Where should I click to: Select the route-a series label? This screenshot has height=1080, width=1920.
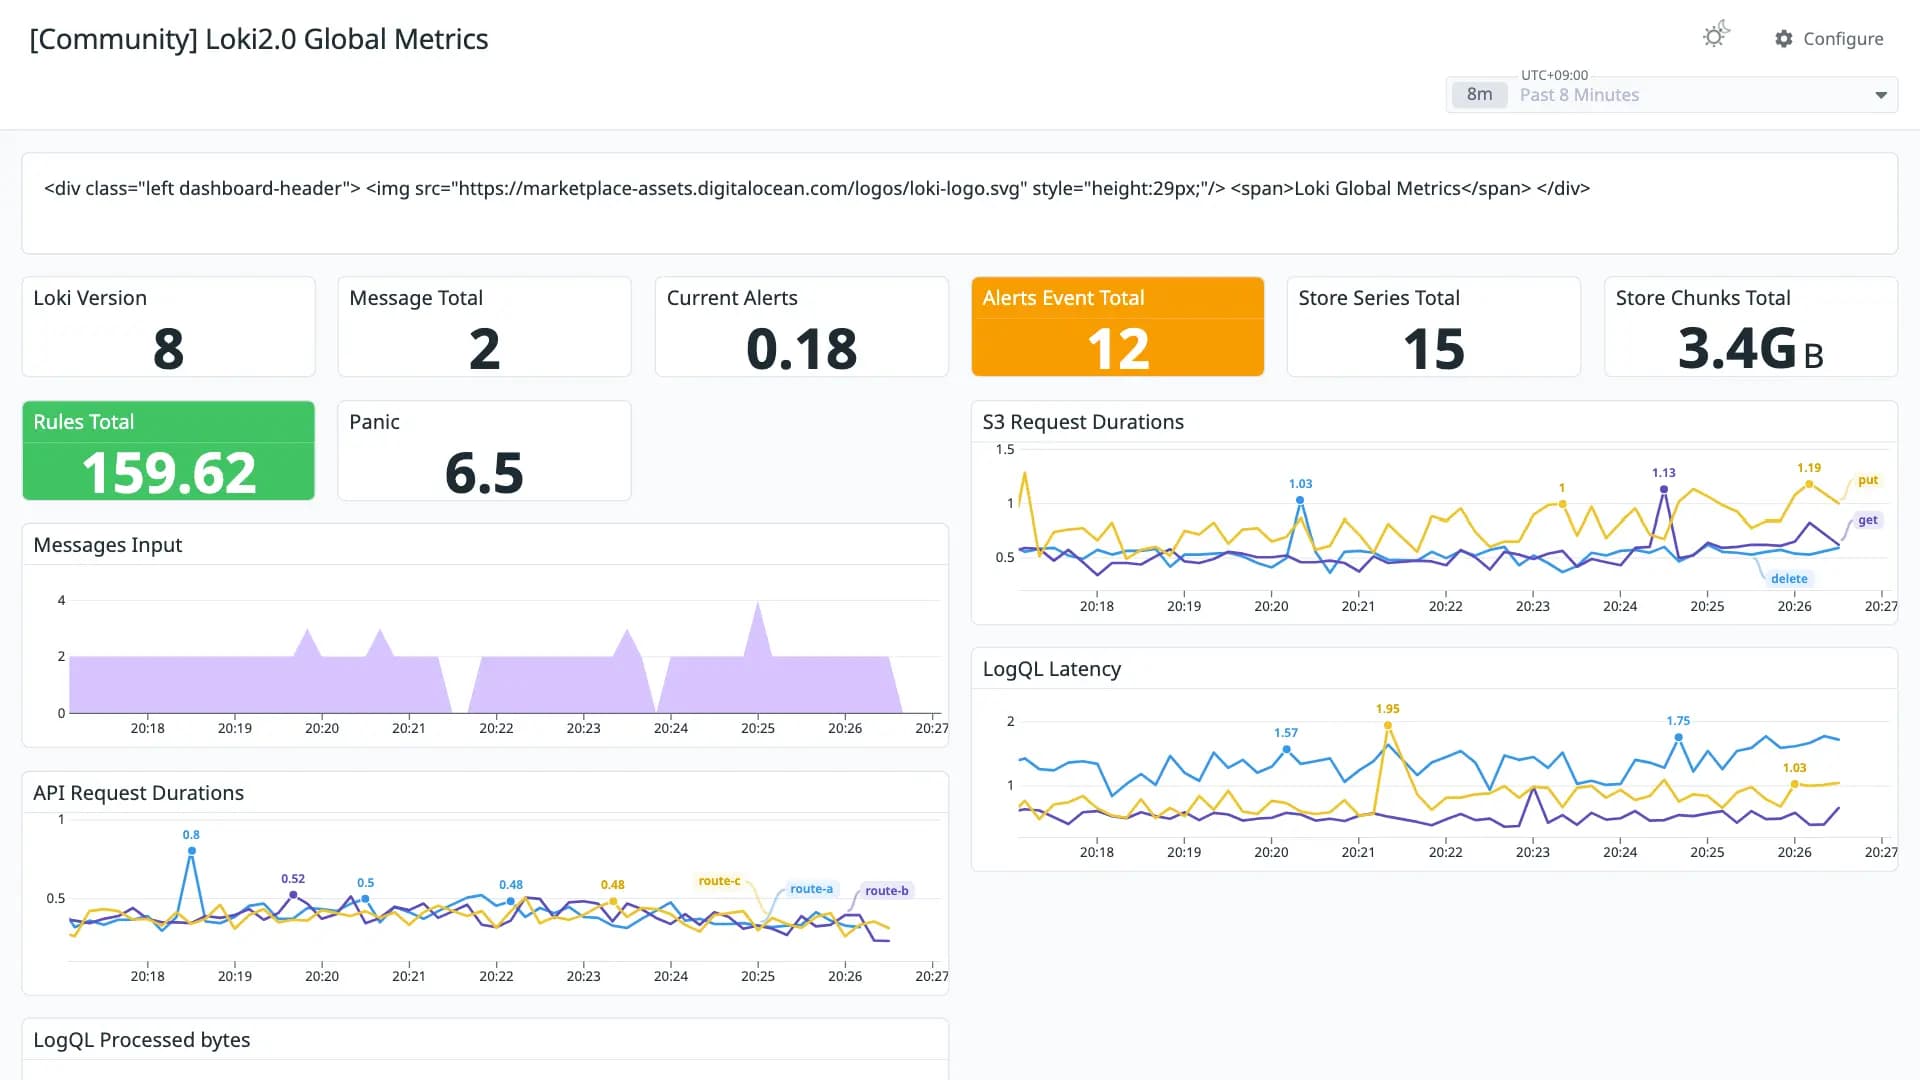click(x=811, y=889)
